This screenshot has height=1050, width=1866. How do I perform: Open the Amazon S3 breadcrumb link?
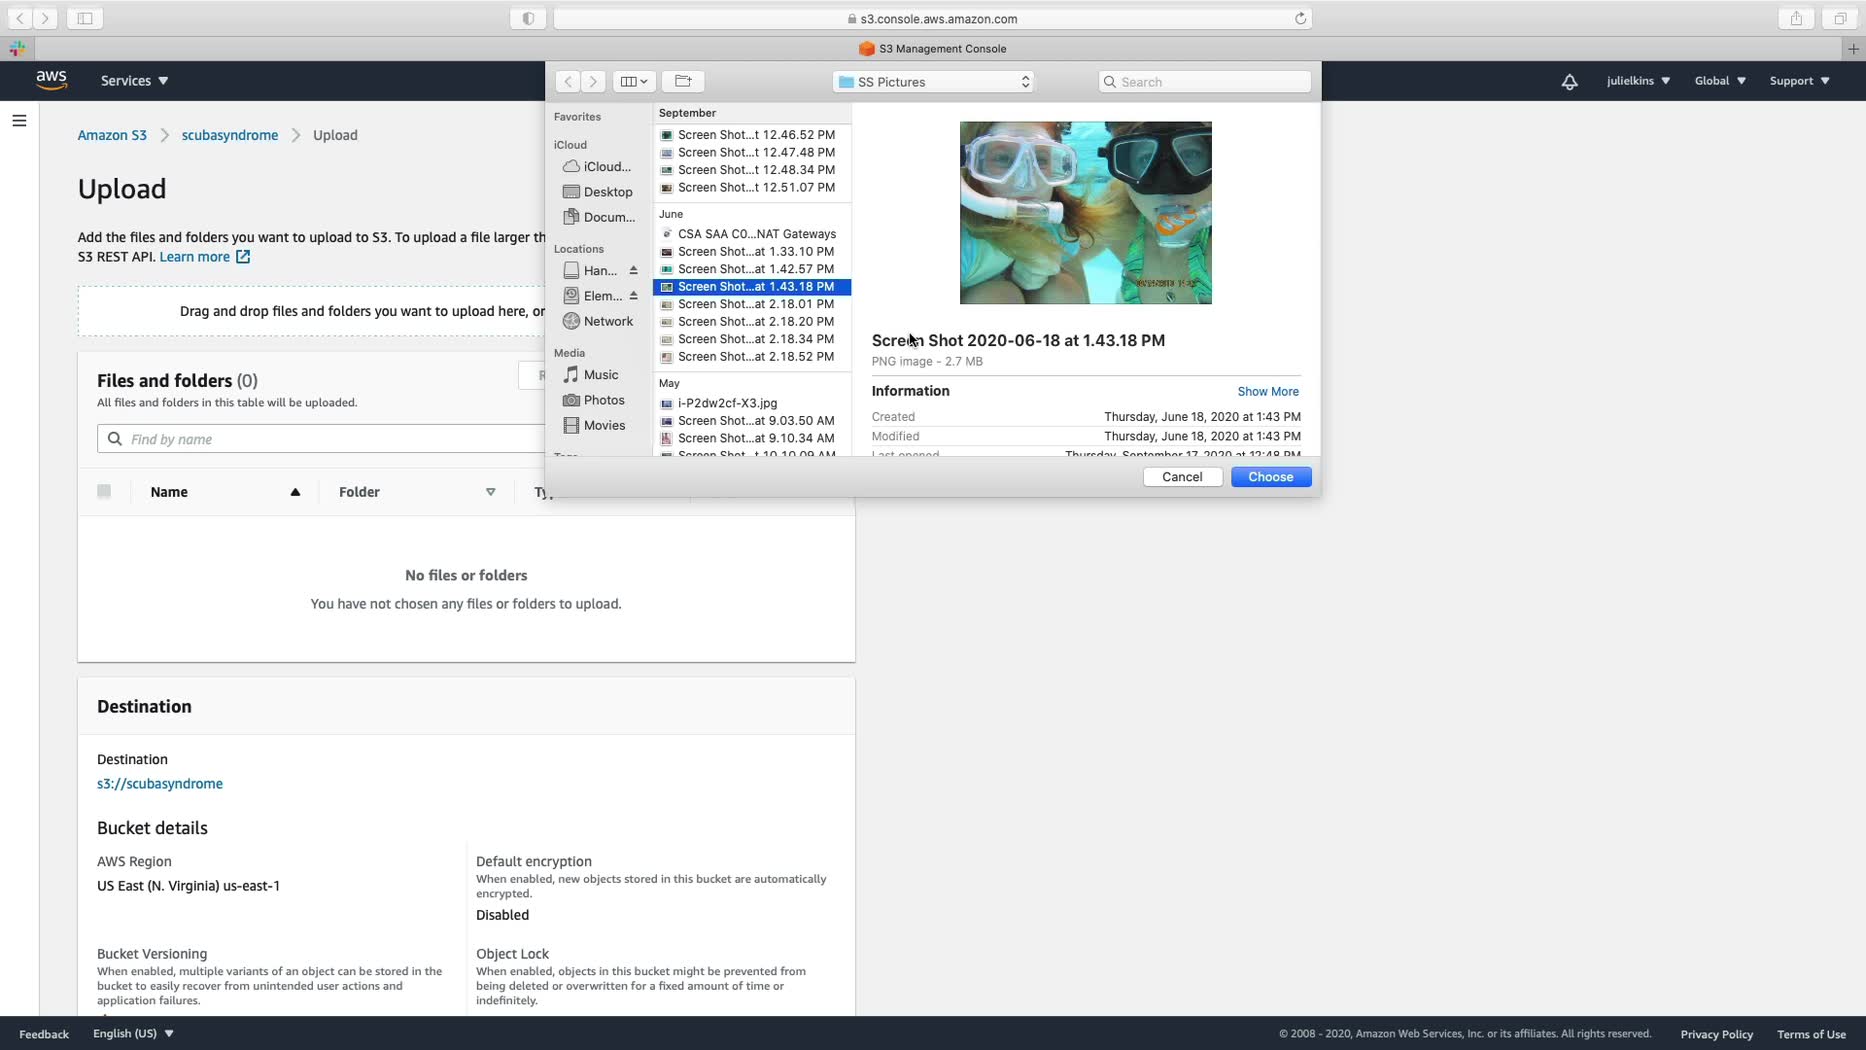click(112, 135)
